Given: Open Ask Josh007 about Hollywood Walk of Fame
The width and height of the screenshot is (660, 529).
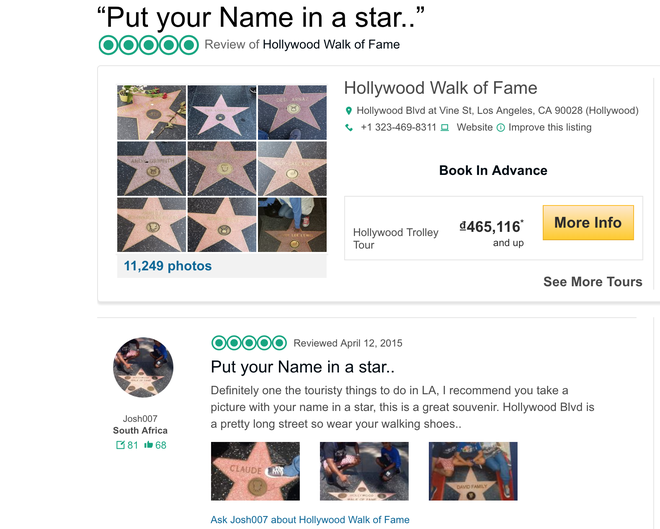Looking at the screenshot, I should point(310,520).
